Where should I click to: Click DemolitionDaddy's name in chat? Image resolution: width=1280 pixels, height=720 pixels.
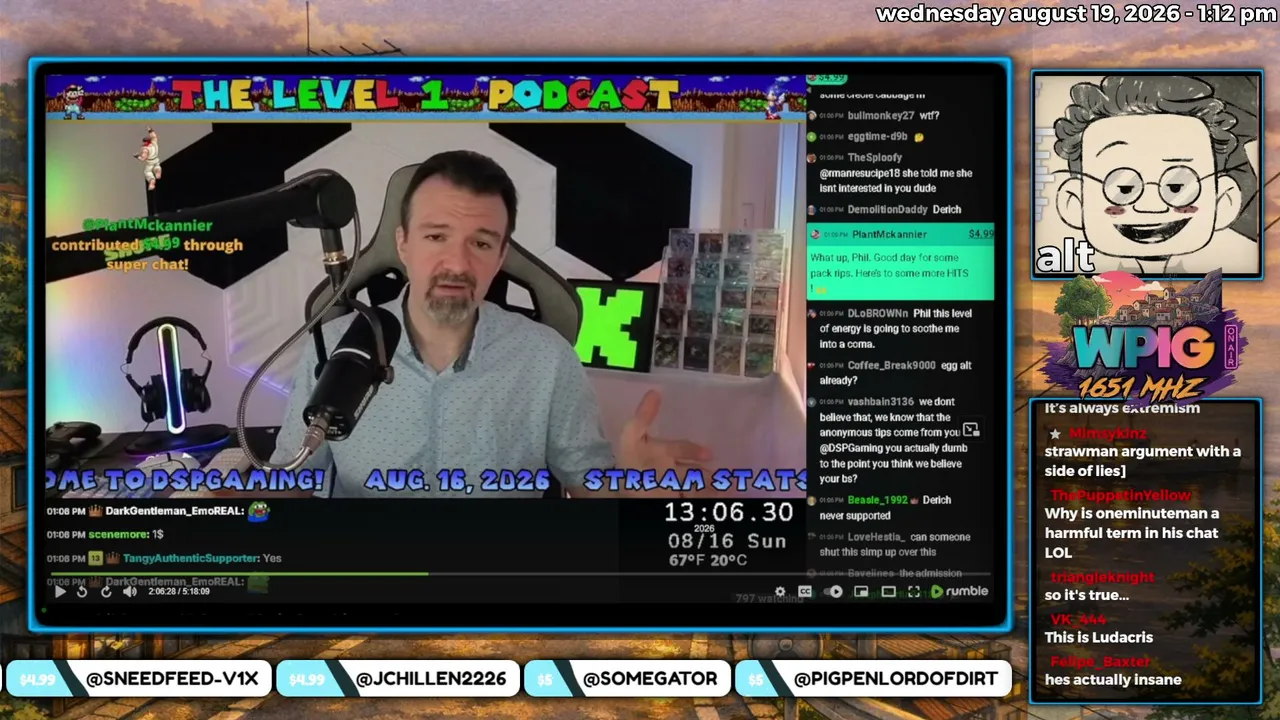pos(887,210)
